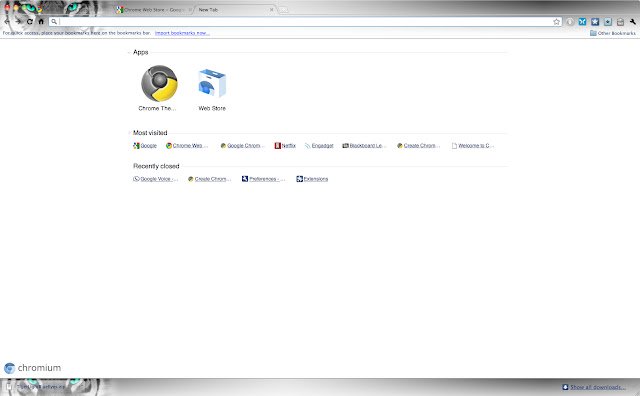
Task: Click the grey box extension icon next to wrench
Action: (x=620, y=22)
